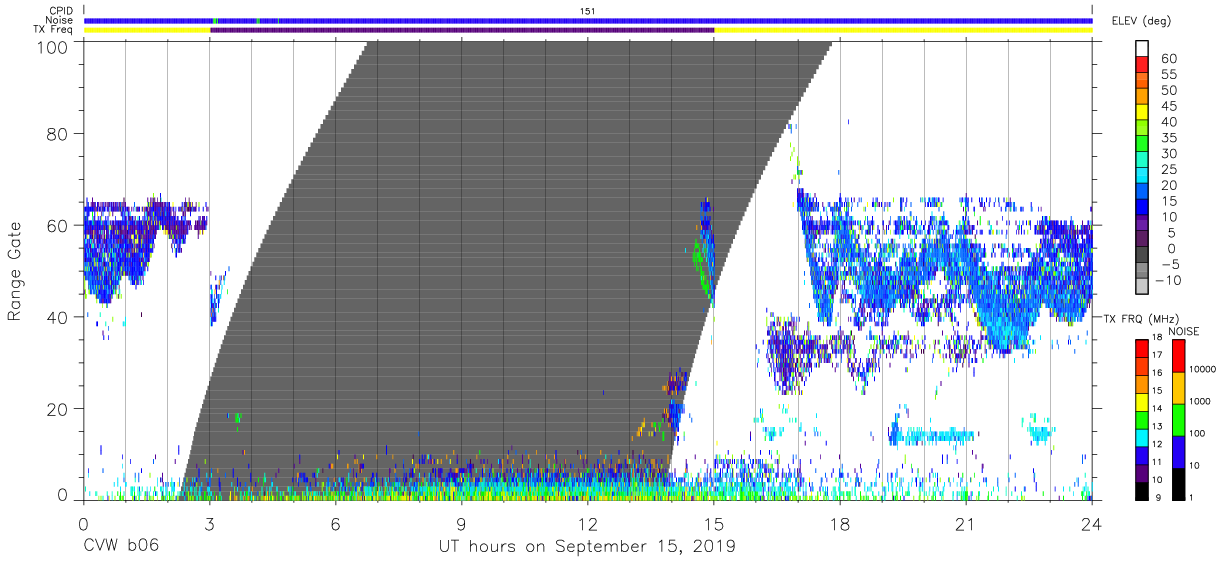Click the CPID label above the plot
The height and width of the screenshot is (567, 1228).
(x=61, y=11)
